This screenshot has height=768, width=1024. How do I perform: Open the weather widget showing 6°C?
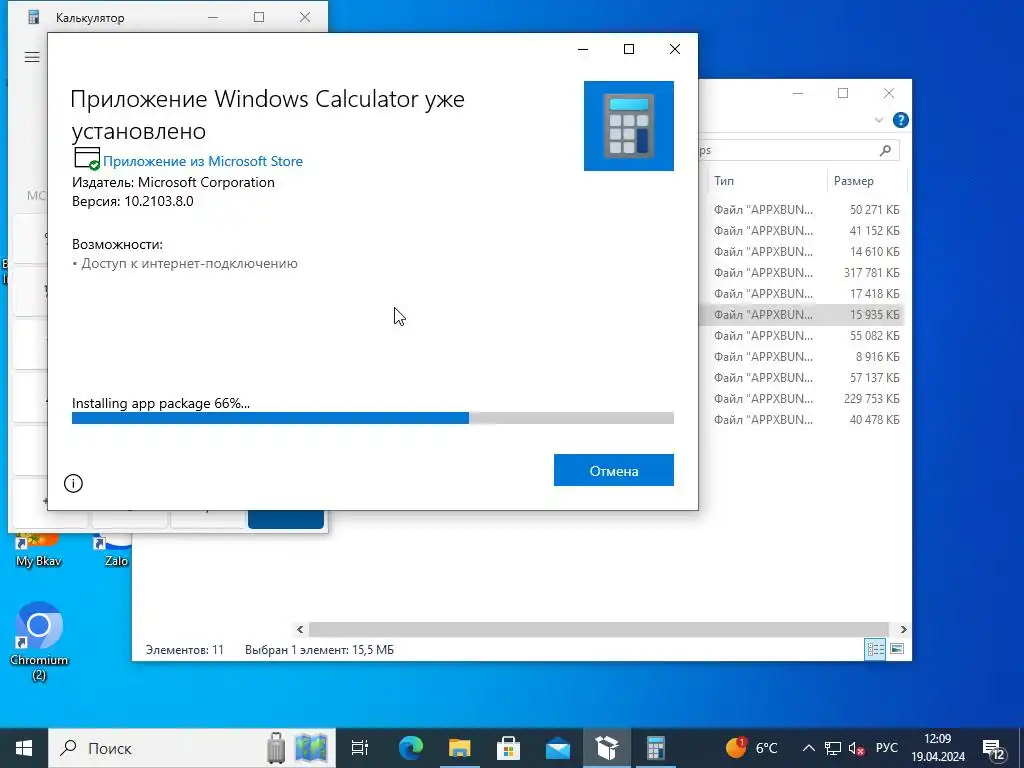pos(751,748)
